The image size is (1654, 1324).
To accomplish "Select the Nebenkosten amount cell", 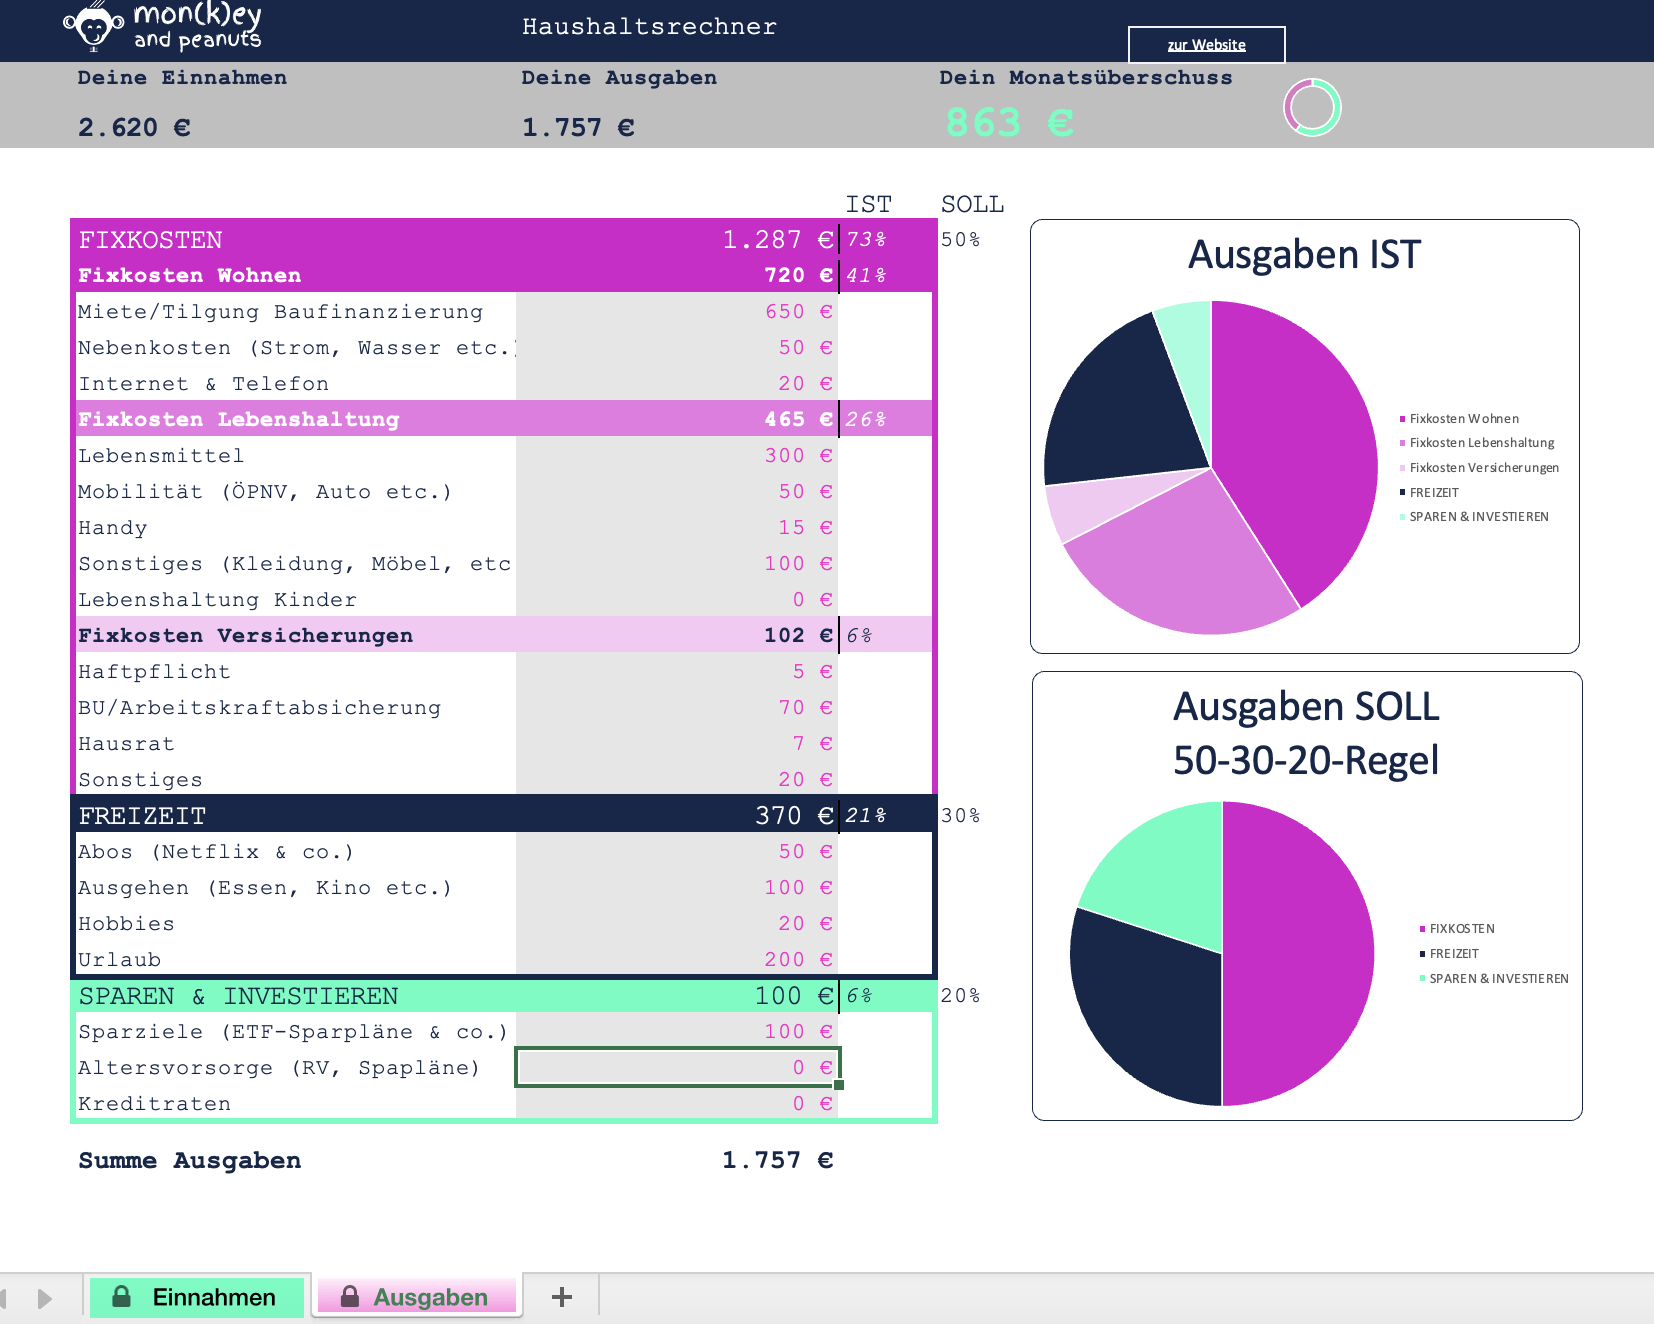I will (x=677, y=347).
